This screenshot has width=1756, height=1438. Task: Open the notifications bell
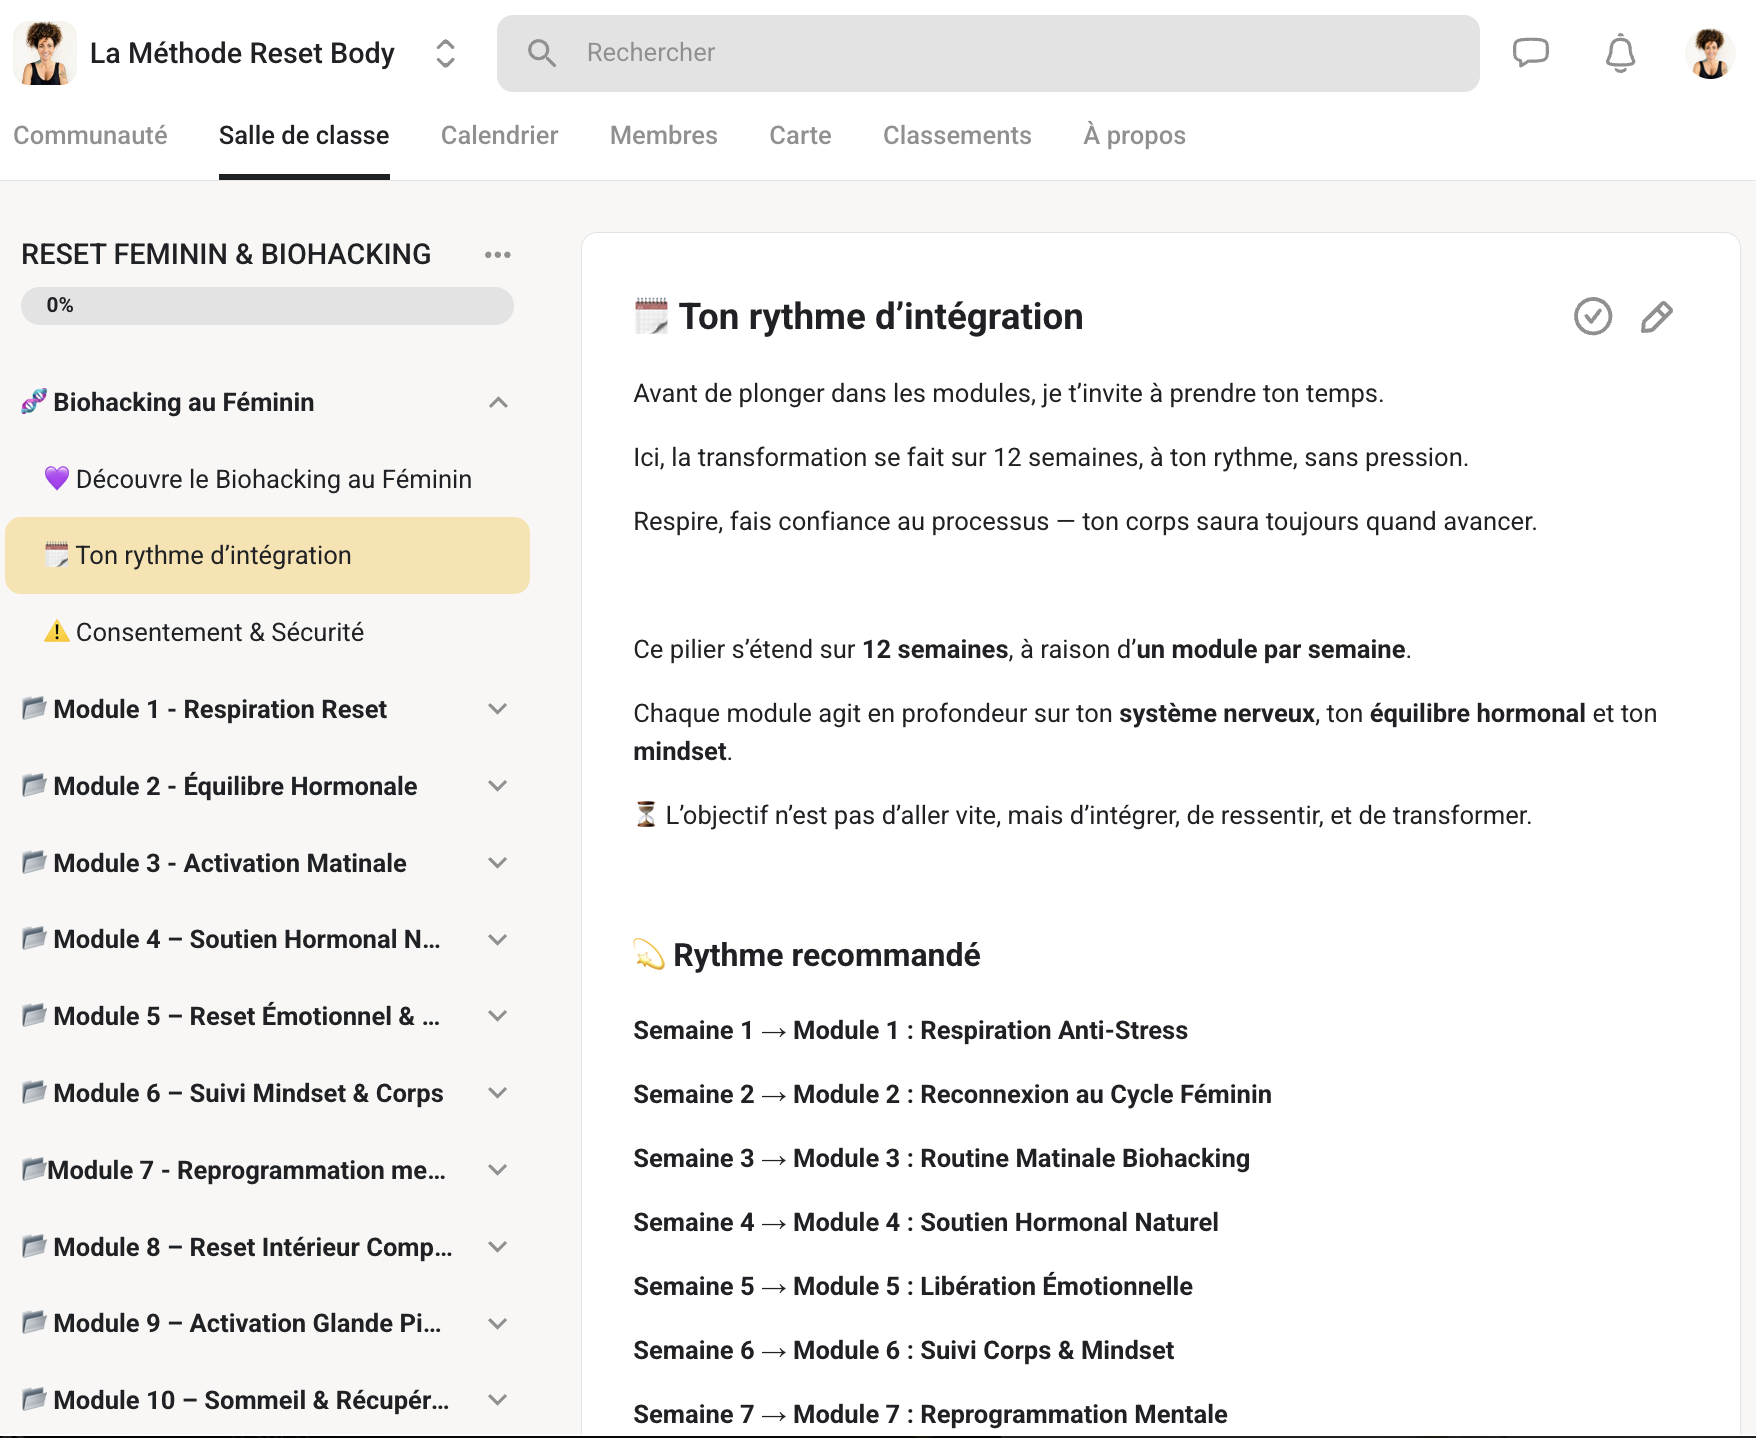[x=1620, y=53]
